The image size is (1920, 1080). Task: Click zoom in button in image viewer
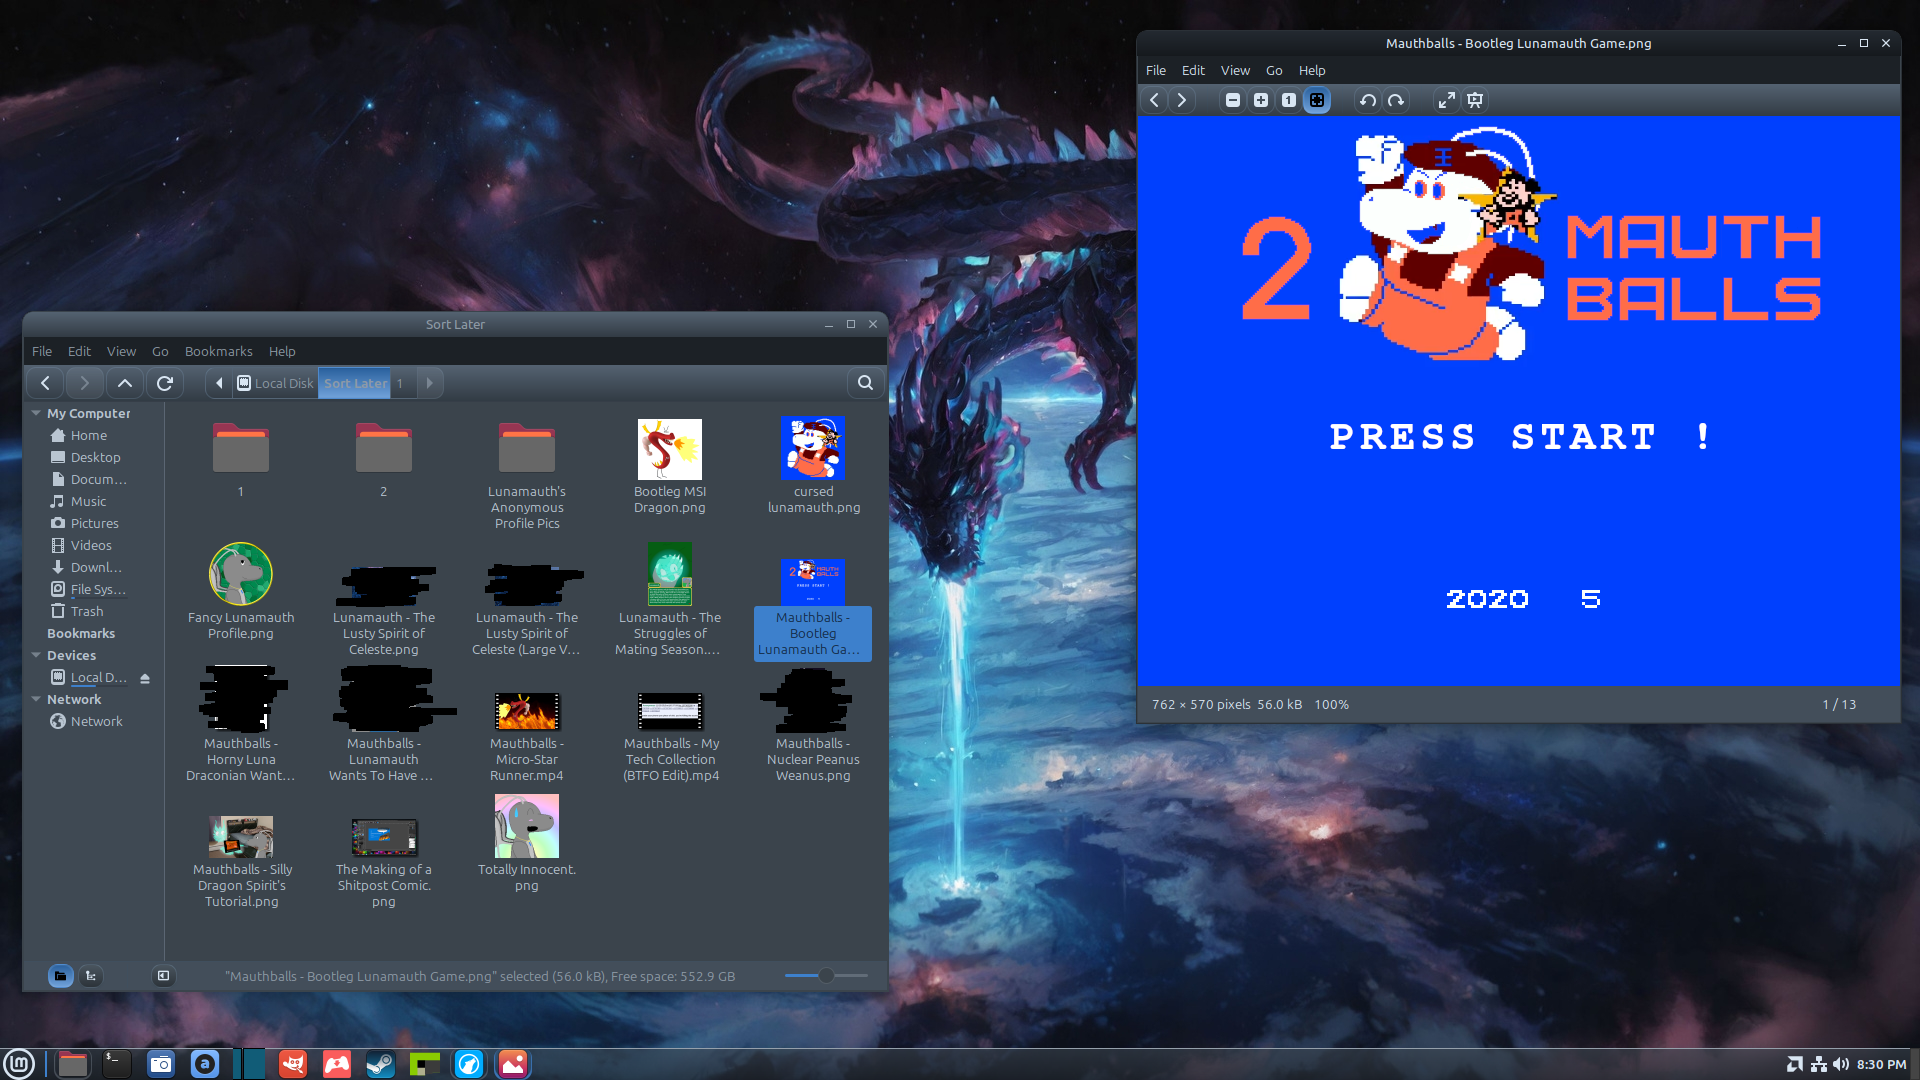point(1261,100)
